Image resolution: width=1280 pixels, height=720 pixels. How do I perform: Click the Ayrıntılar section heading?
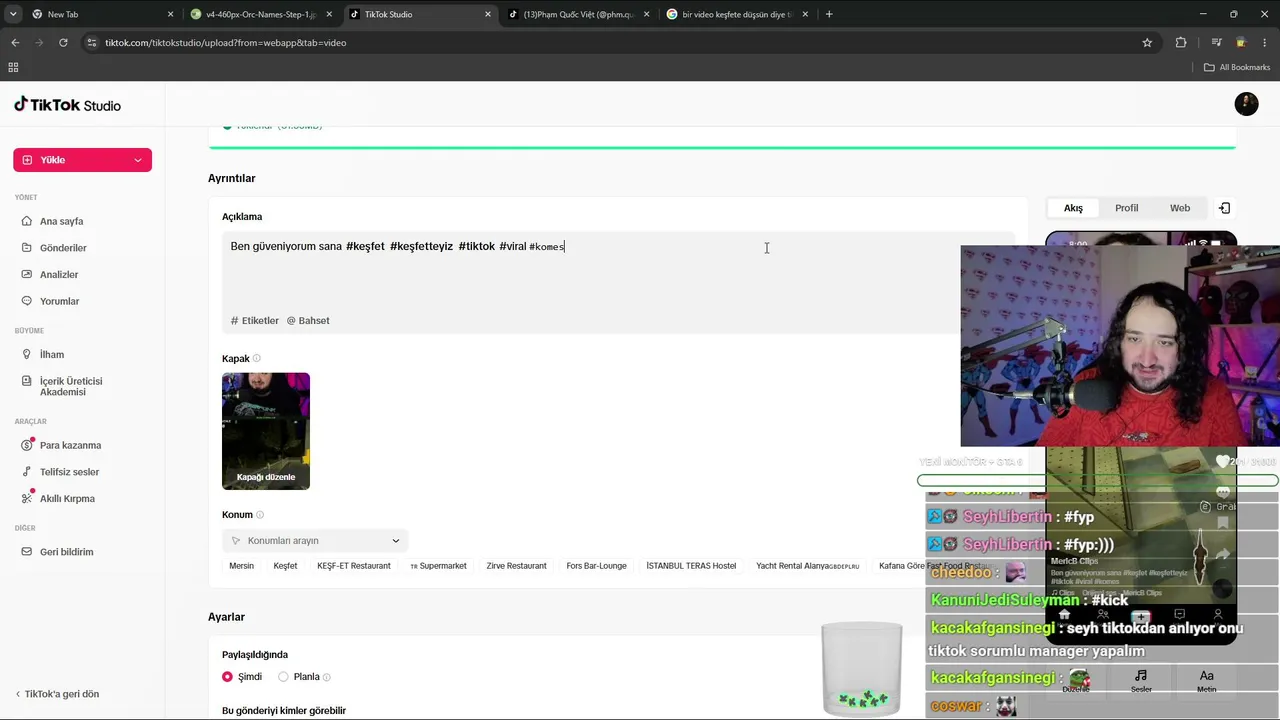(232, 178)
